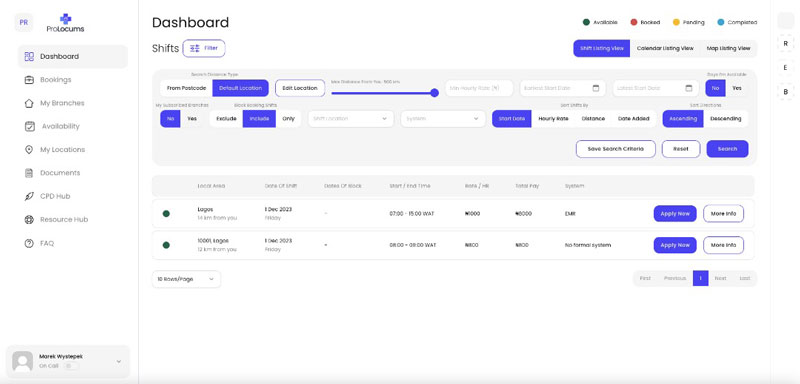800x384 pixels.
Task: Toggle the On Call switch
Action: click(71, 366)
